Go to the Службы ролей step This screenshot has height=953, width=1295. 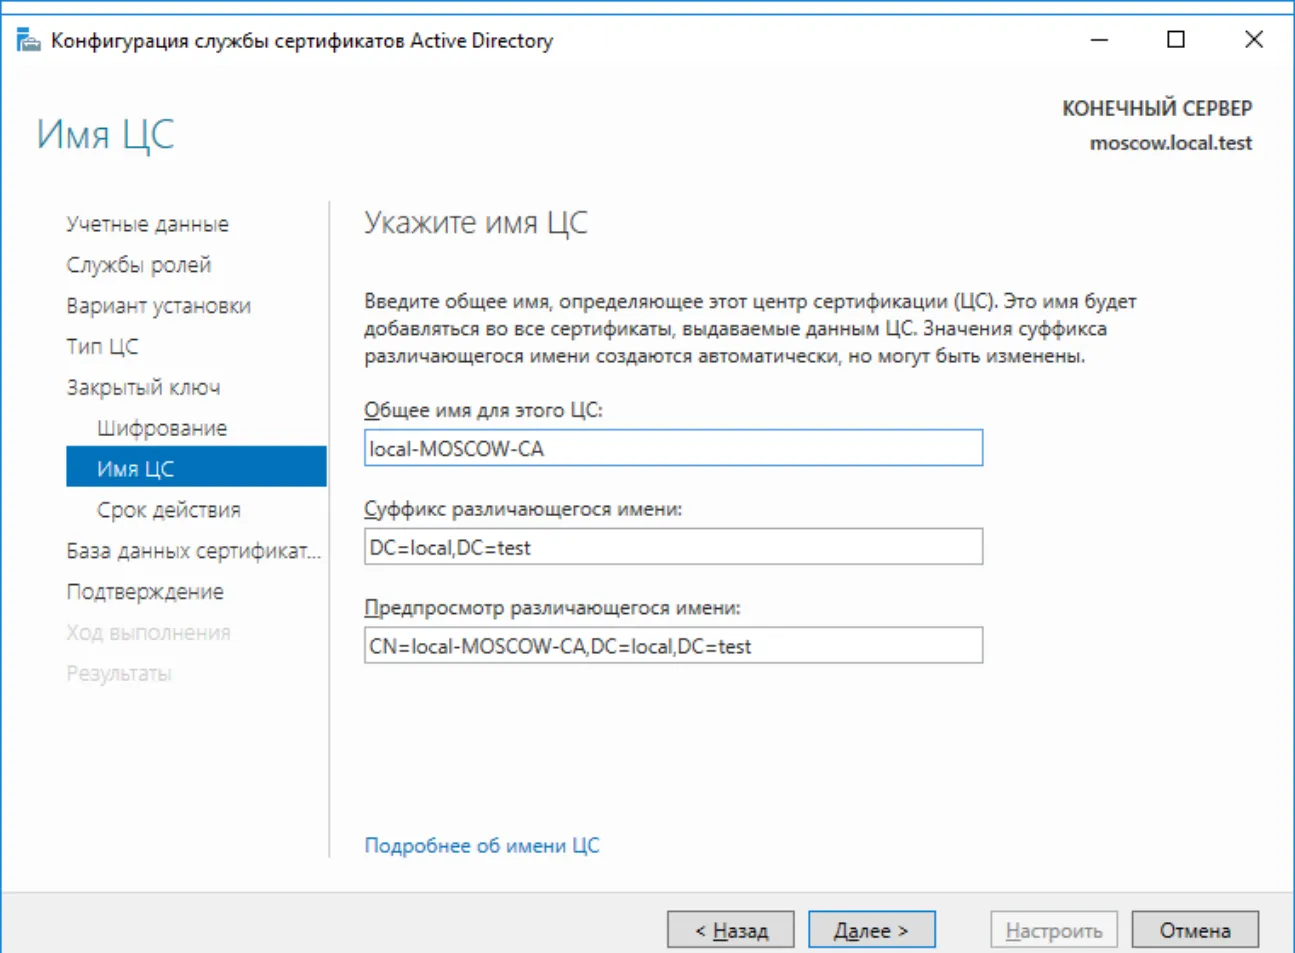[x=139, y=265]
